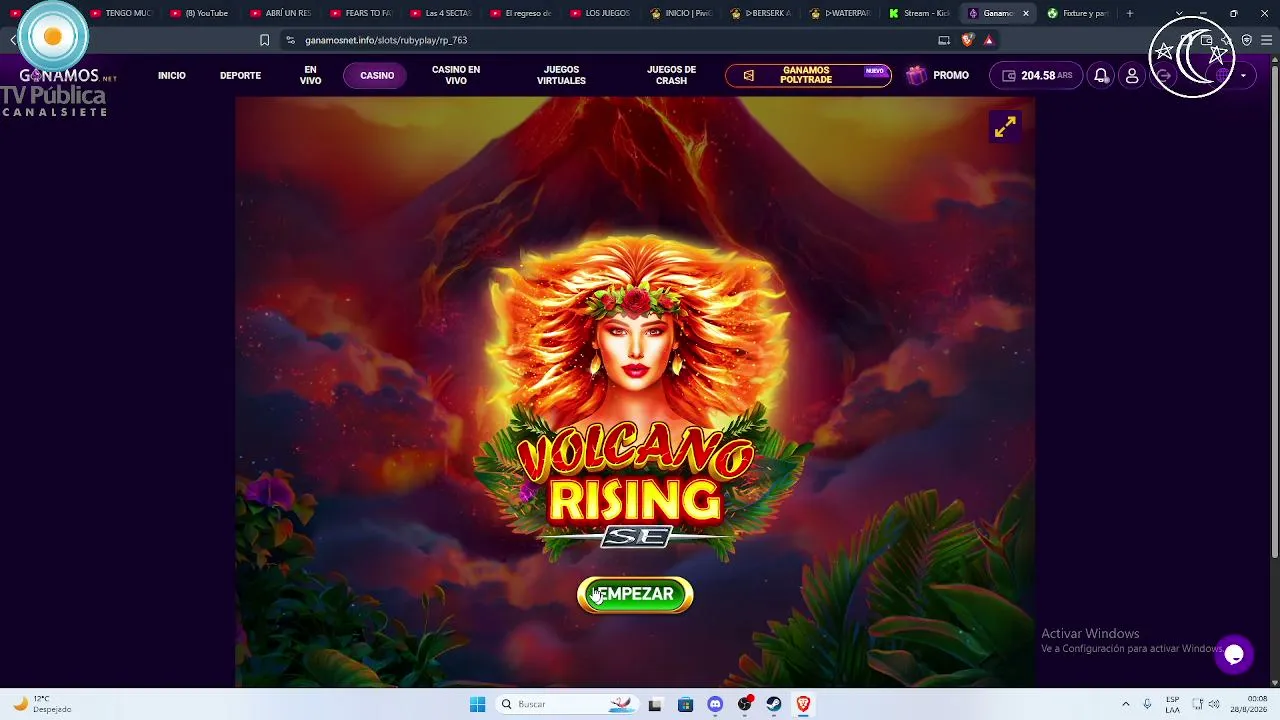Open OBS Studio from the taskbar
The height and width of the screenshot is (720, 1280).
click(744, 704)
